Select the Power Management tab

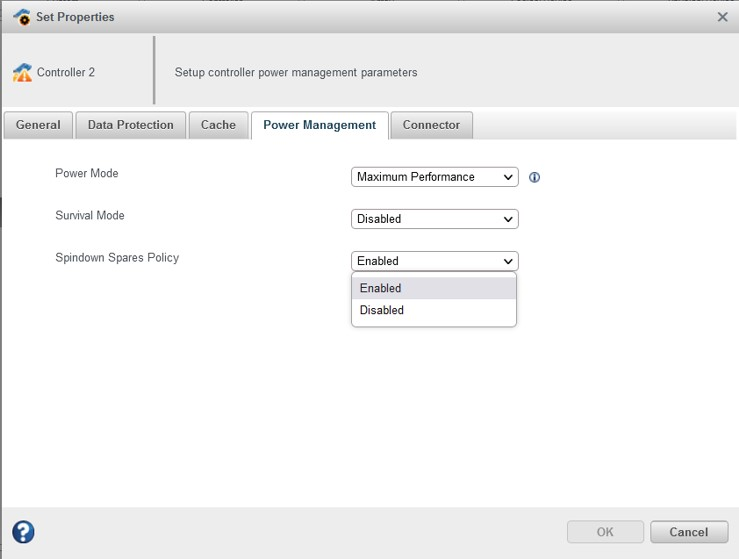point(319,125)
